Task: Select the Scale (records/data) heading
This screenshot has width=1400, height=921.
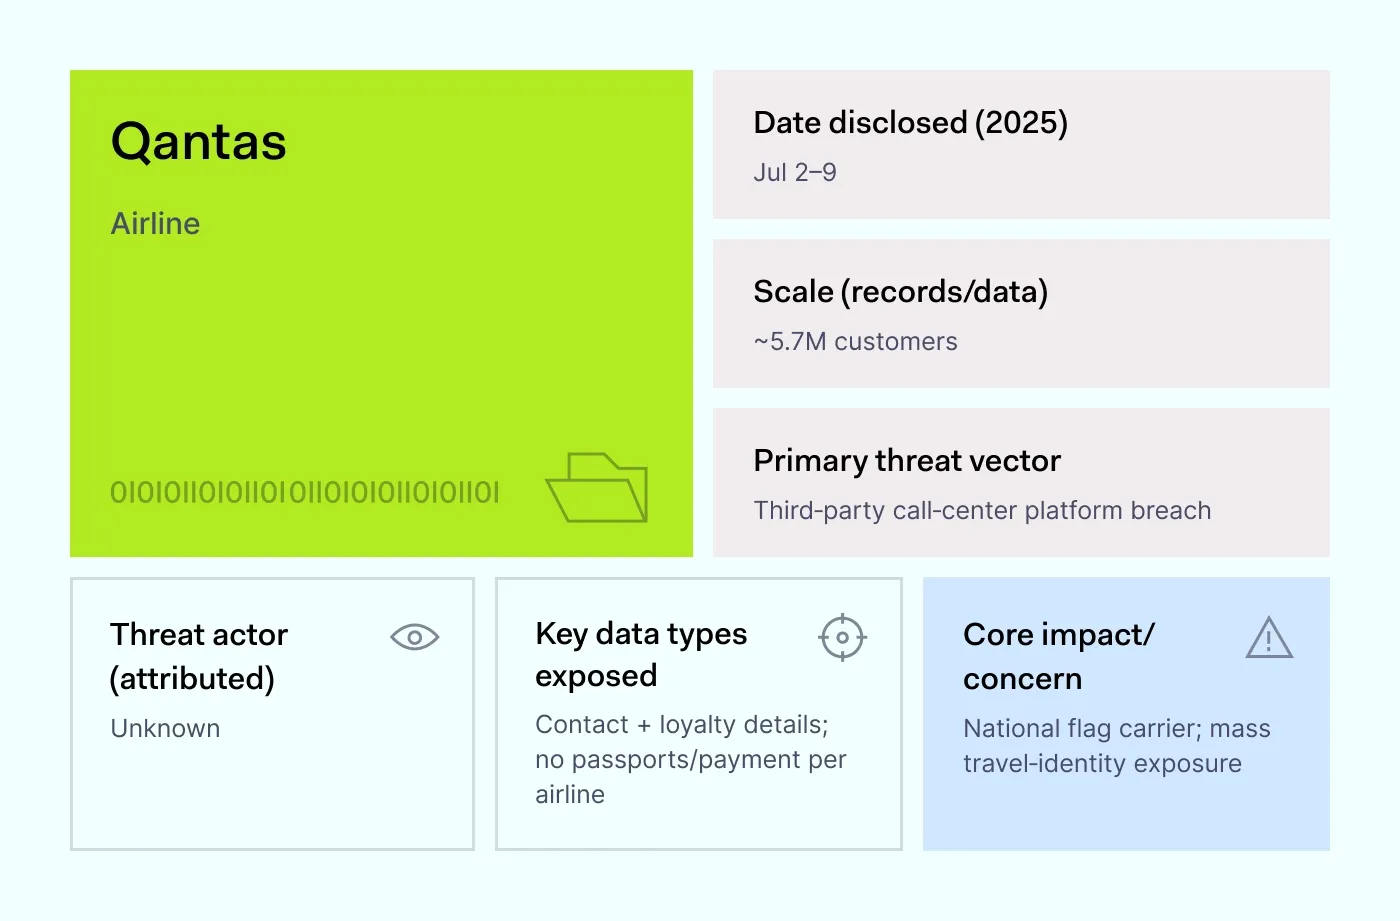Action: click(900, 291)
